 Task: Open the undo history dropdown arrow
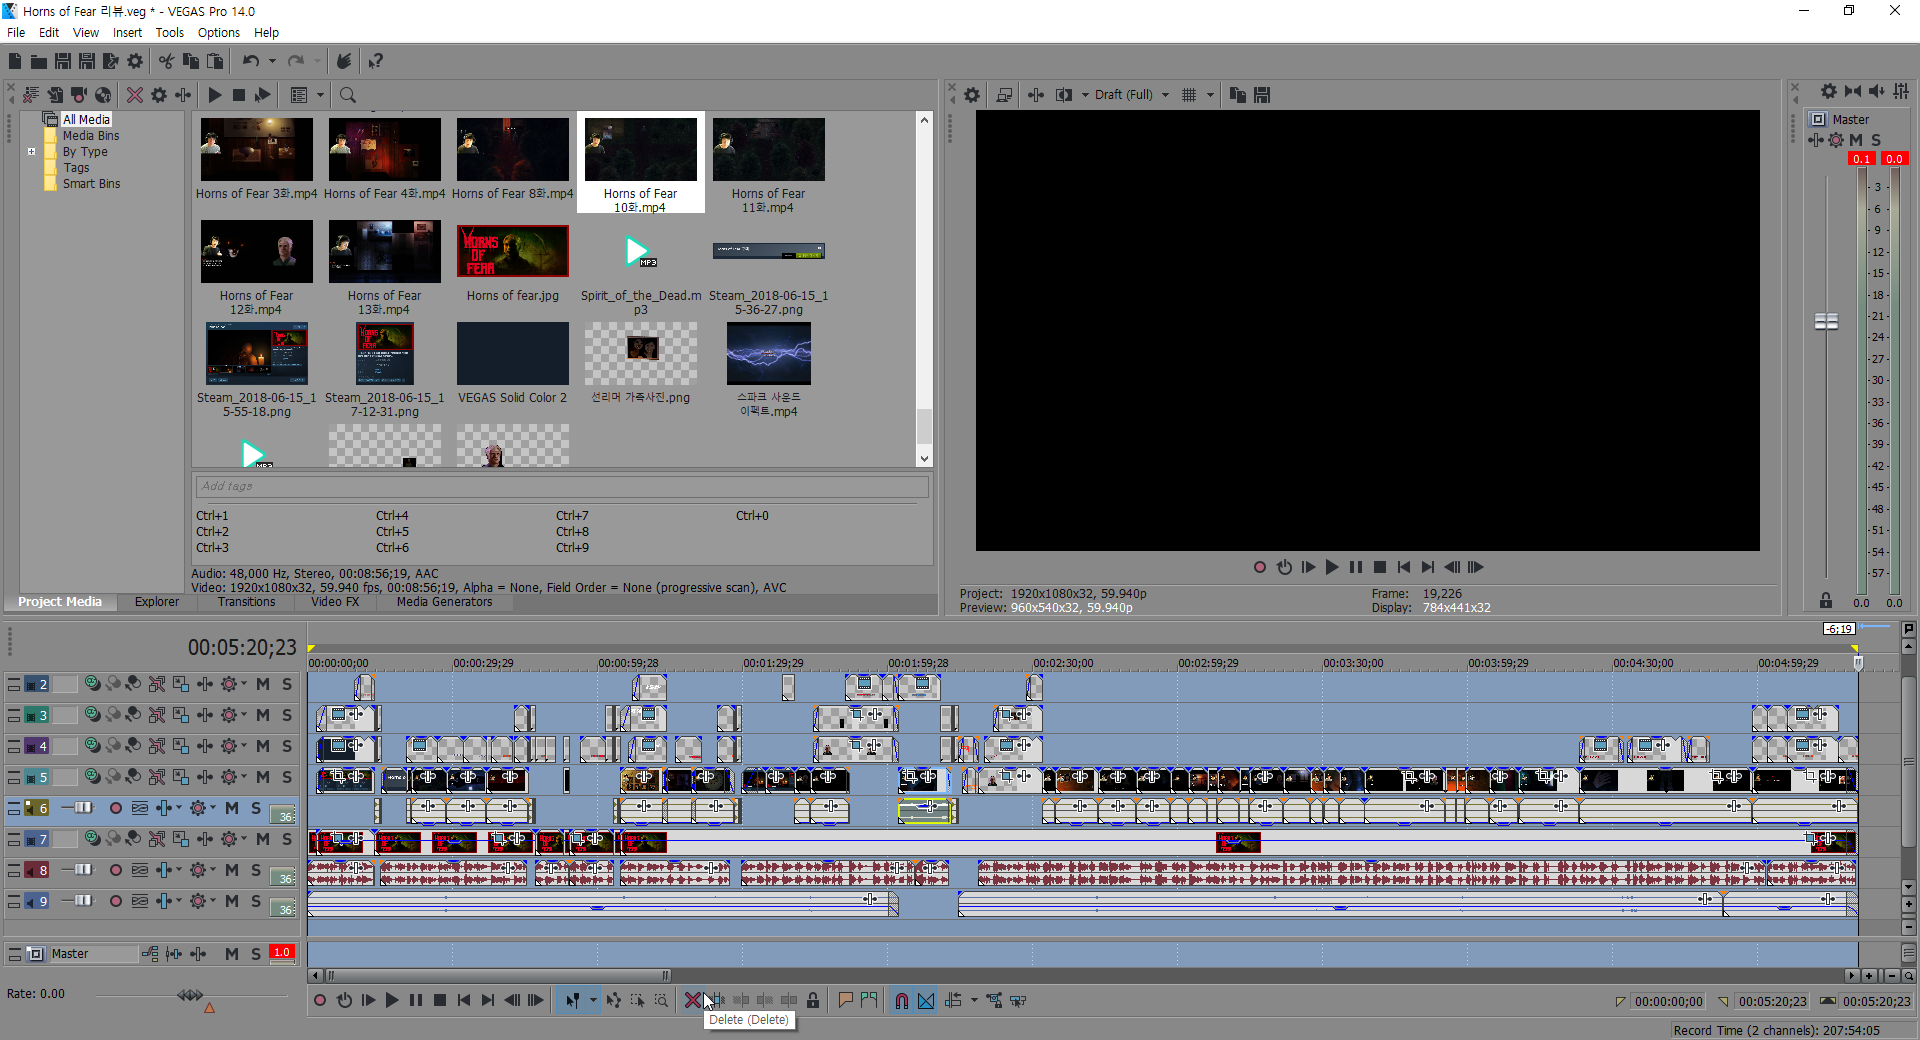[272, 61]
